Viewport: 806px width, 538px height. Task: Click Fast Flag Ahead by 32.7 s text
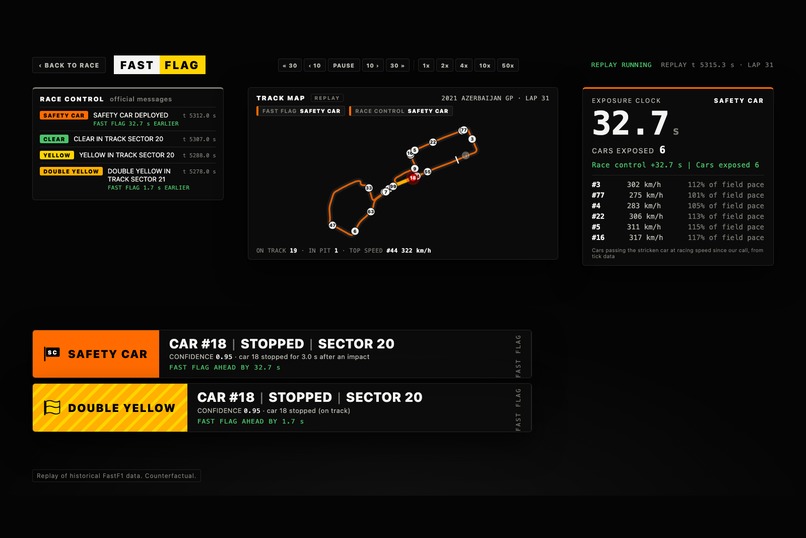point(225,367)
